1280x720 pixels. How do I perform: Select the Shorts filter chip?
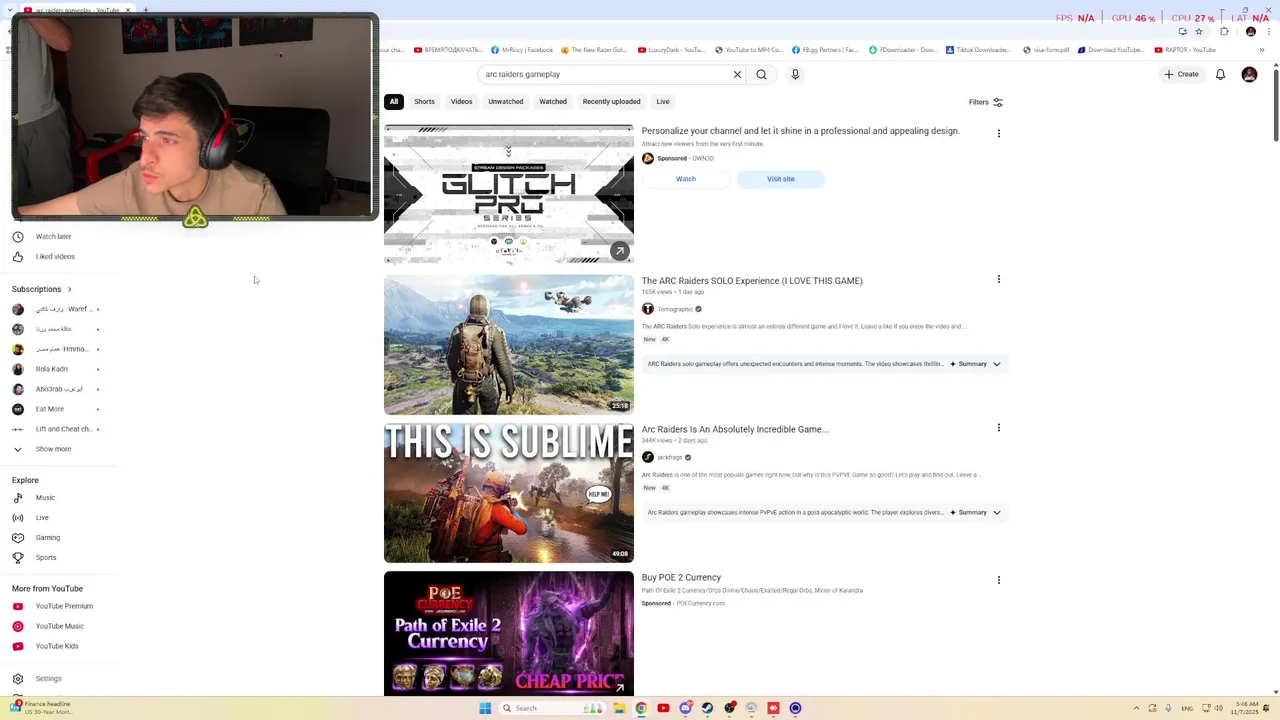point(424,102)
